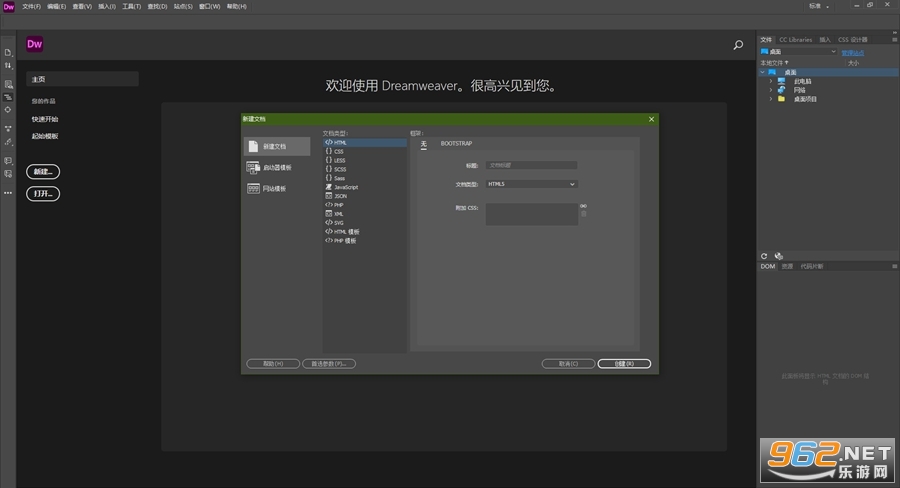Click the Expand All hierarchy icon in left toolbar
This screenshot has height=488, width=900.
(x=8, y=129)
